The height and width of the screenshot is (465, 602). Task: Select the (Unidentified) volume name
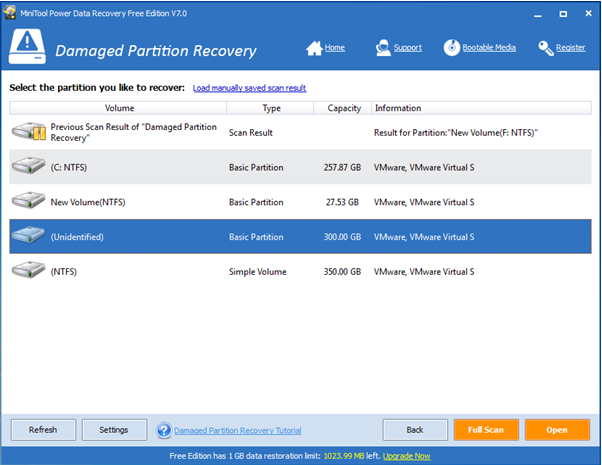click(x=77, y=237)
